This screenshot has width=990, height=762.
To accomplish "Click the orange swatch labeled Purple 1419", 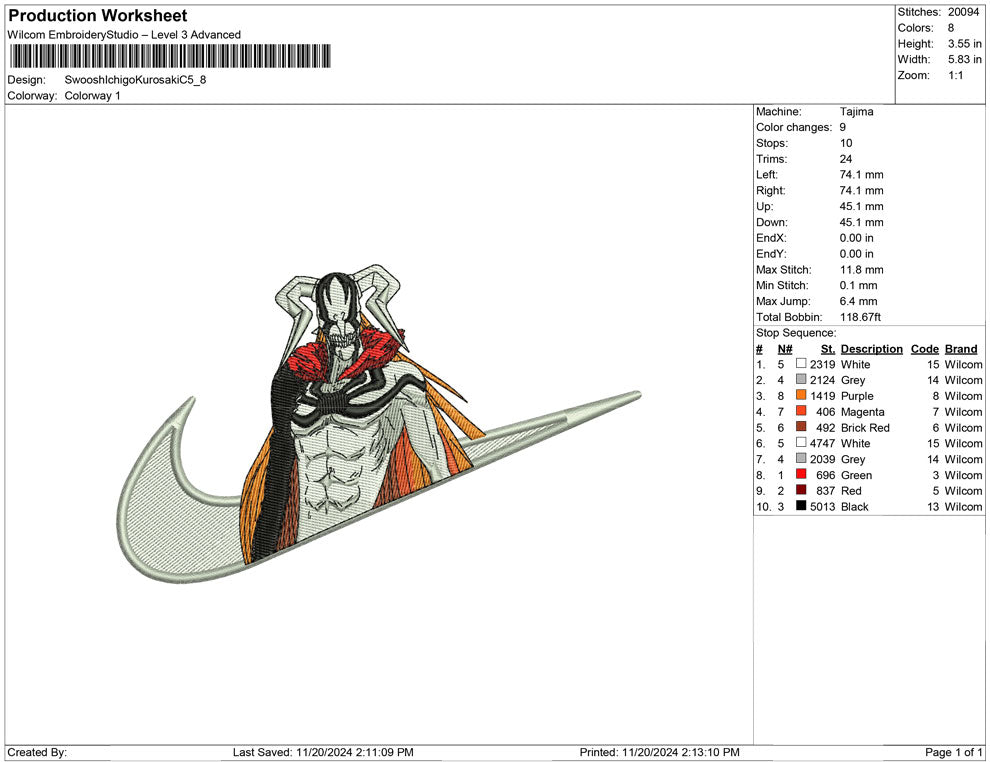I will pyautogui.click(x=801, y=397).
